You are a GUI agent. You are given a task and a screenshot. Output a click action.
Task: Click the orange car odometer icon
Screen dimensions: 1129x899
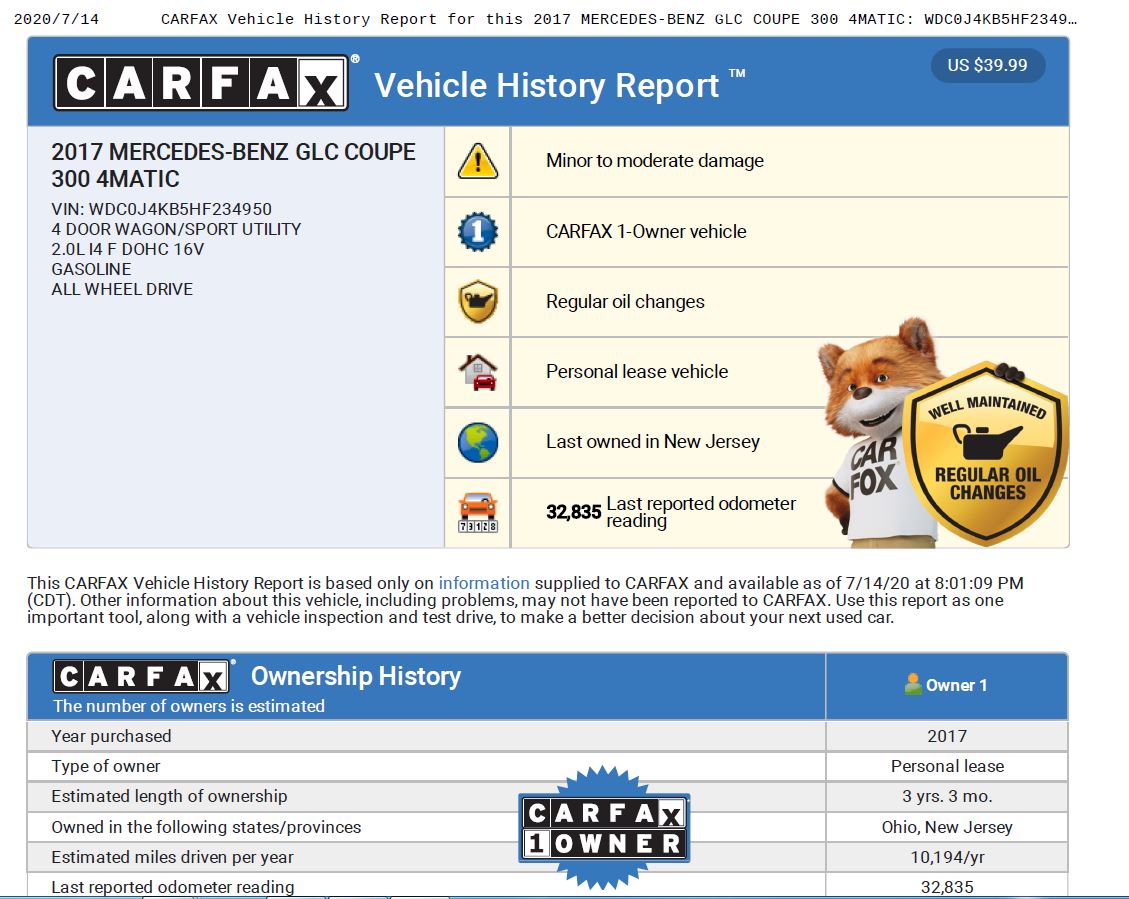pyautogui.click(x=477, y=512)
